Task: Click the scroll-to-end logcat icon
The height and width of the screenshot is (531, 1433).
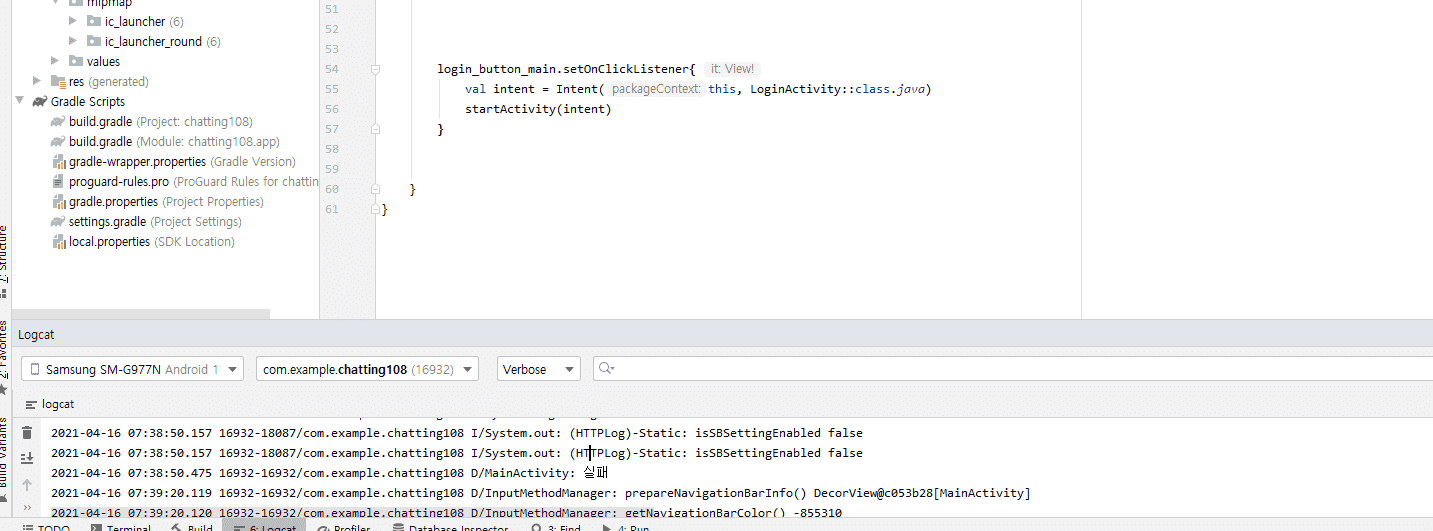Action: [x=27, y=457]
